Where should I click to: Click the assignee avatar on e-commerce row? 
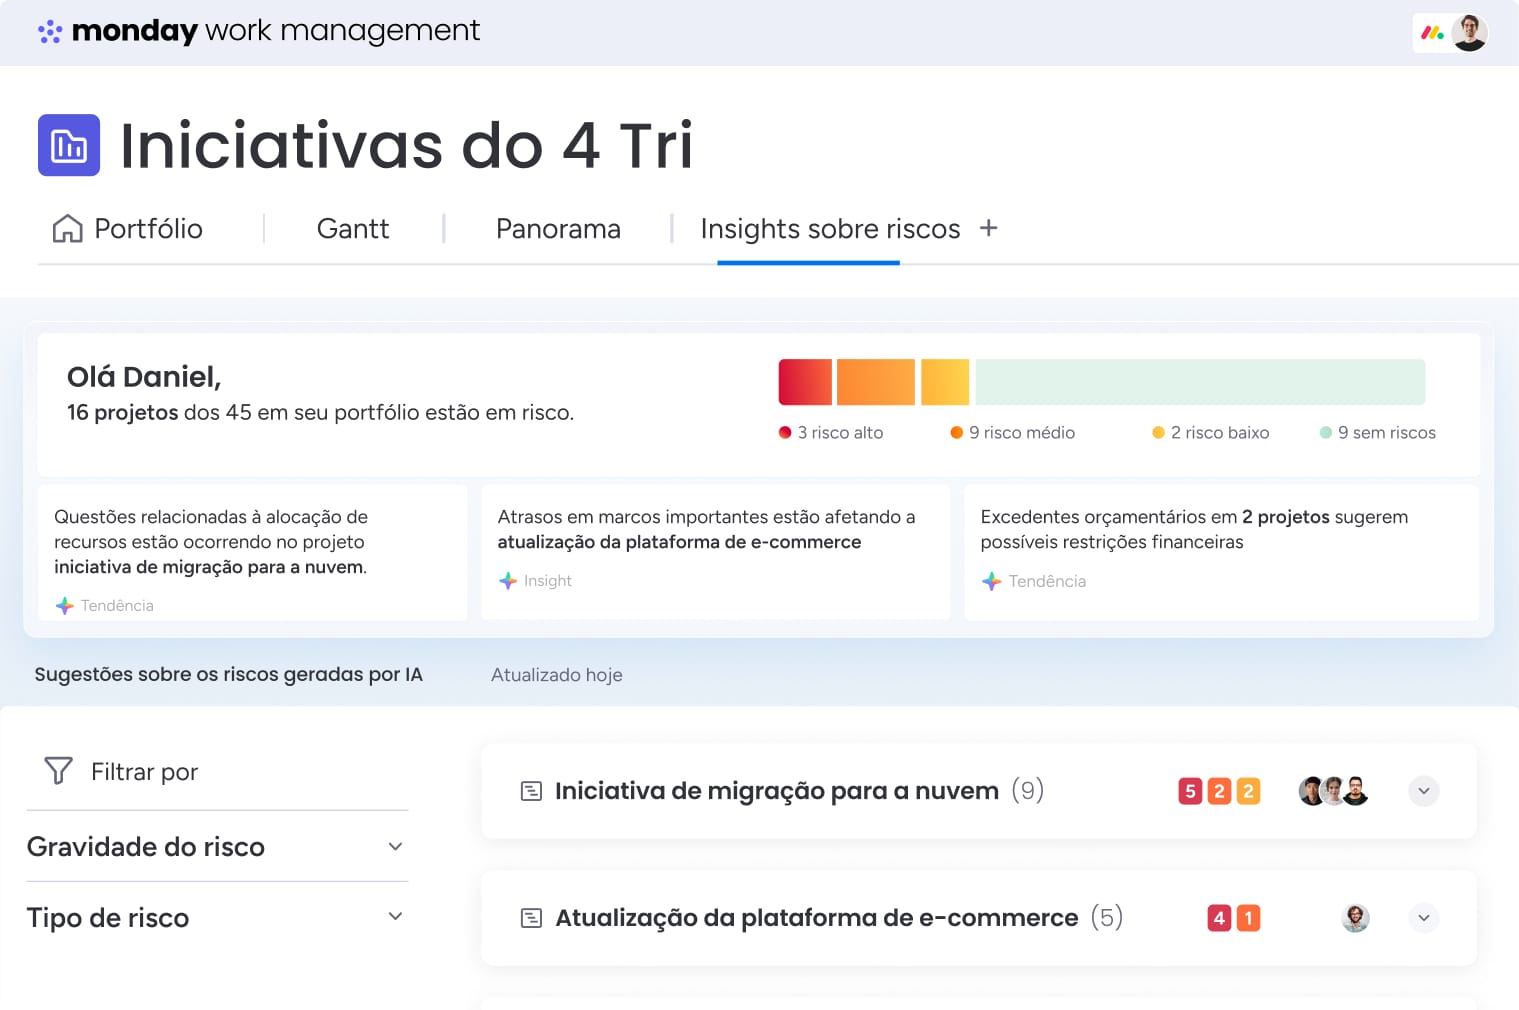click(1355, 918)
